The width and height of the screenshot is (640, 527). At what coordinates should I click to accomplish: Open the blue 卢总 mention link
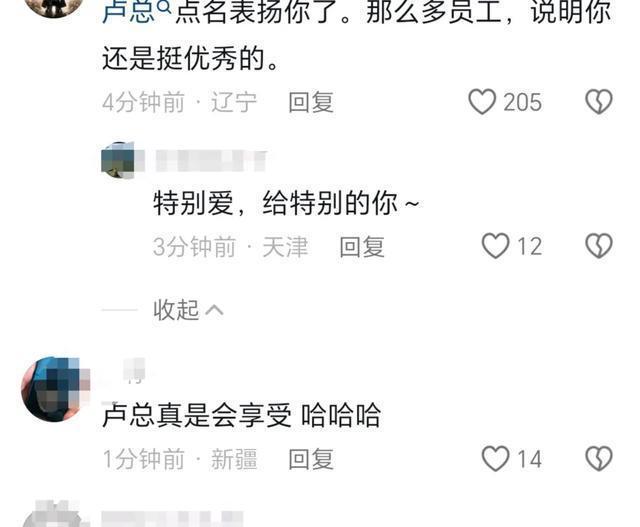pos(128,11)
